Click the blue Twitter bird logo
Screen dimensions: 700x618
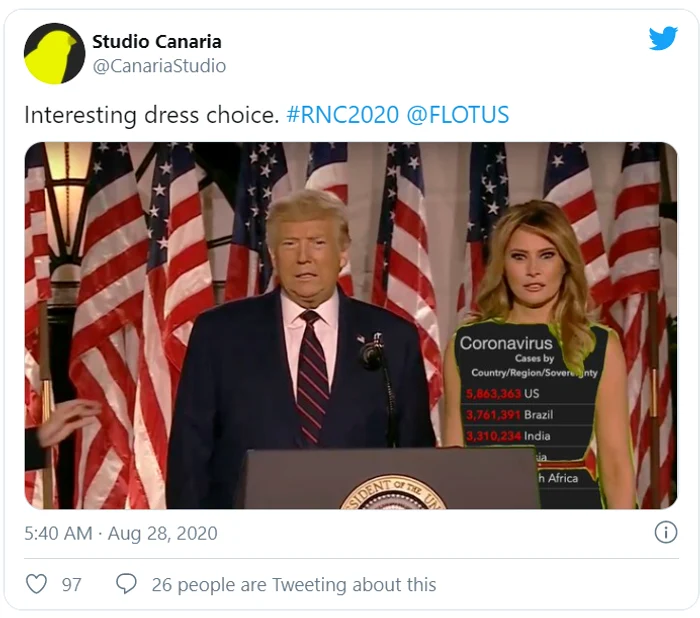tap(663, 39)
